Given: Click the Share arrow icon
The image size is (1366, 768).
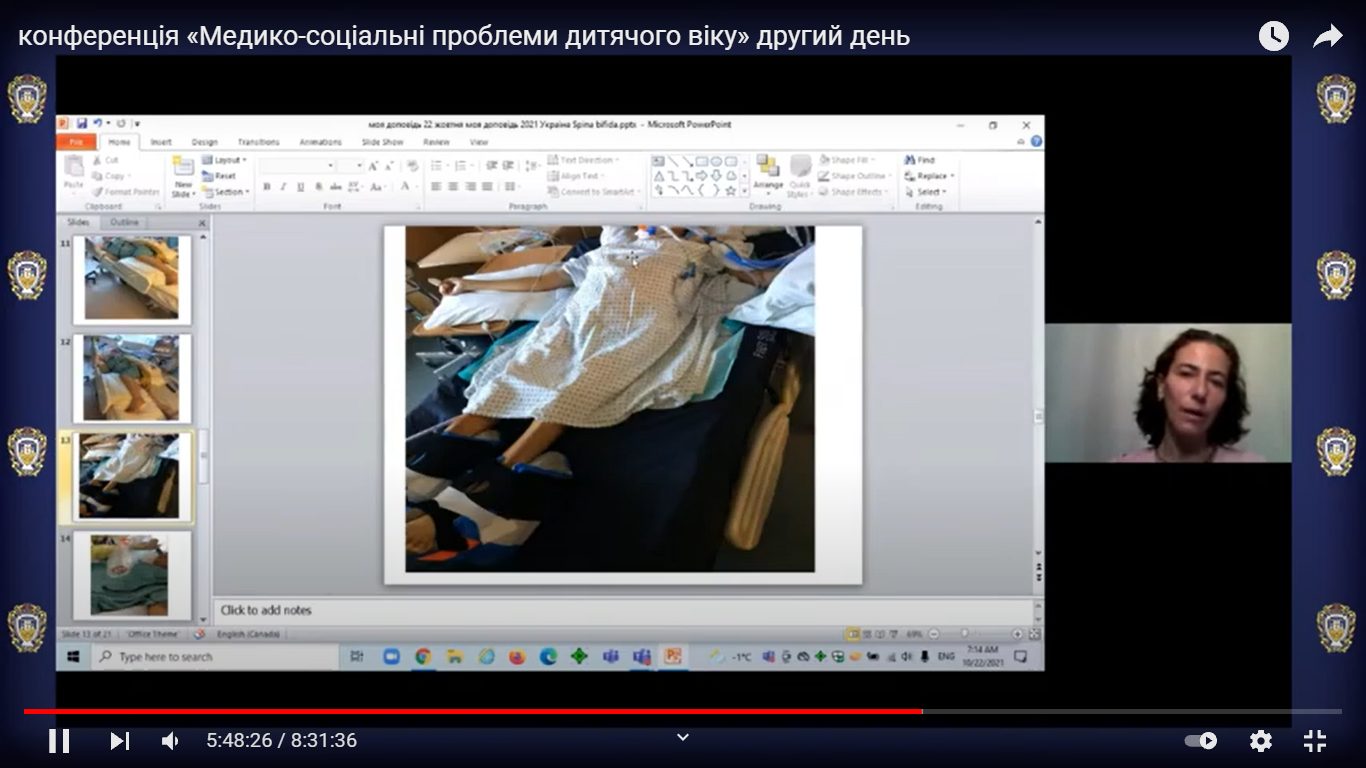Looking at the screenshot, I should (1327, 37).
